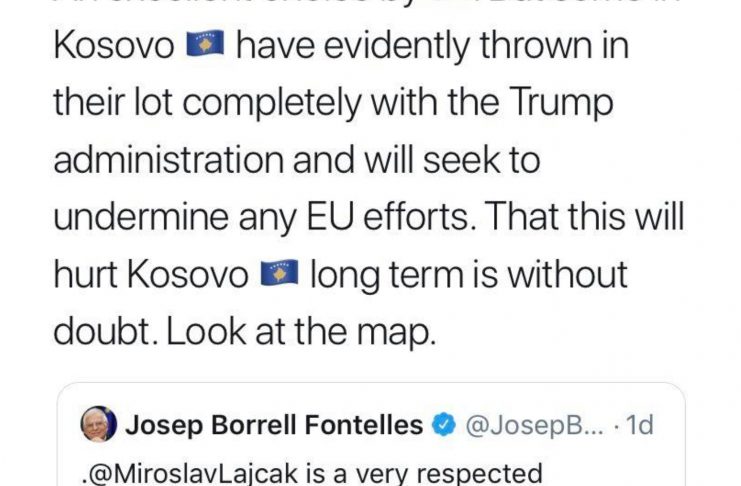Click the Kosovo flag emoji before "long term"
Image resolution: width=741 pixels, height=486 pixels.
tap(279, 273)
